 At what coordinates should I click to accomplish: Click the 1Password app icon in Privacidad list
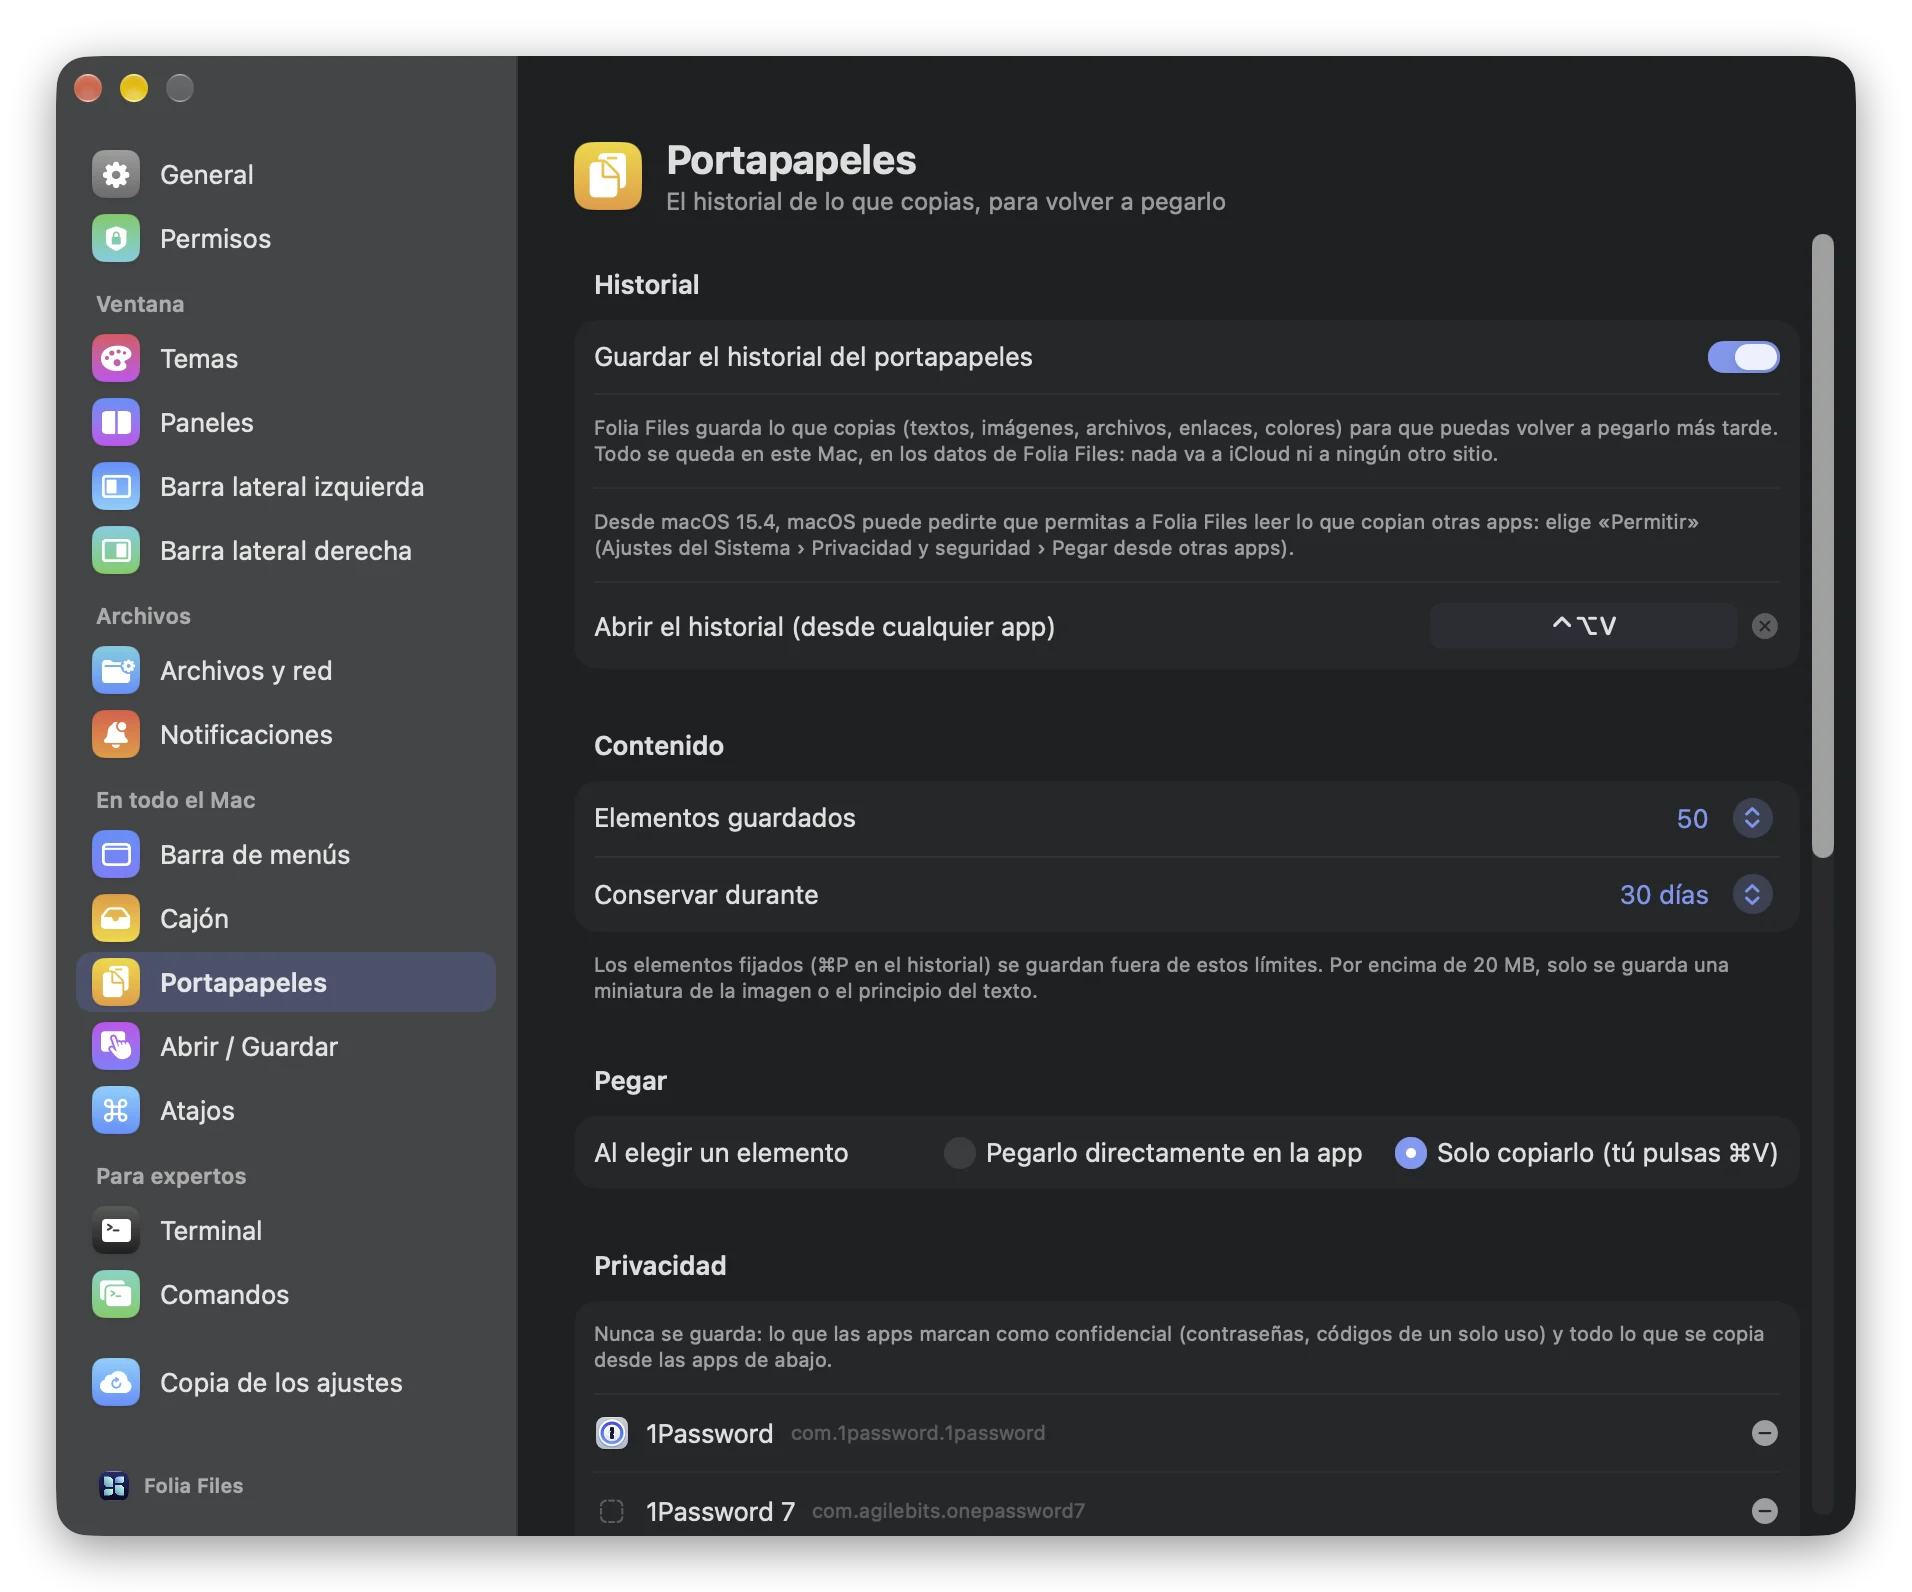tap(612, 1433)
